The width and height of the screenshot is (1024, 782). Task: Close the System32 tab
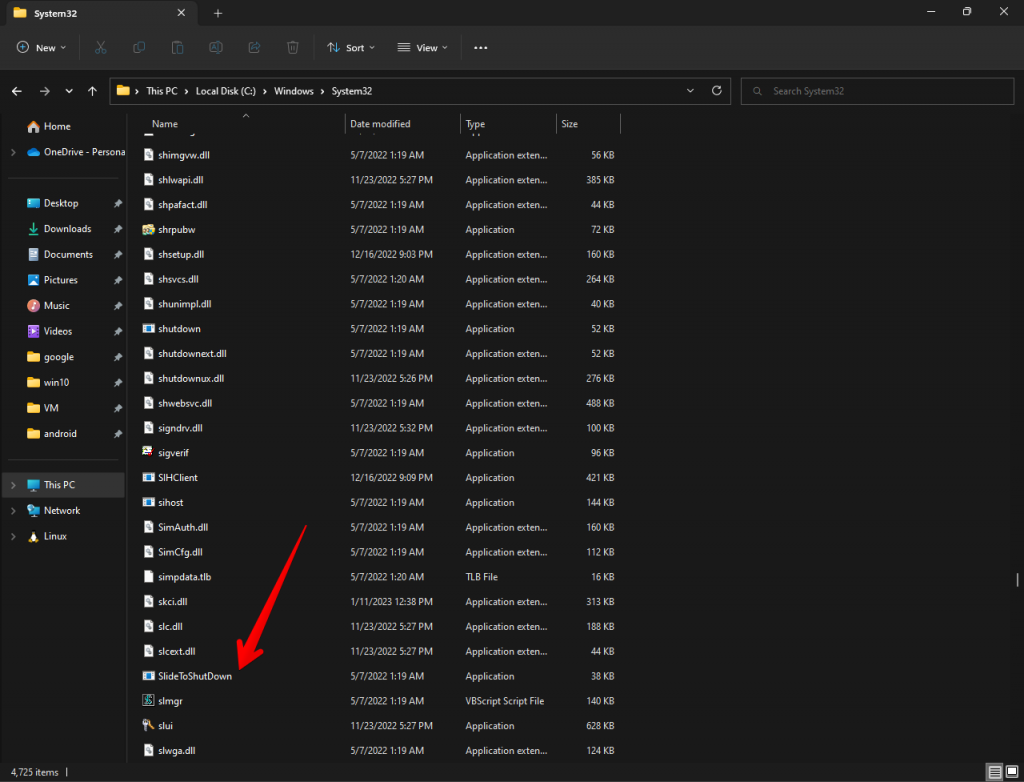tap(182, 13)
